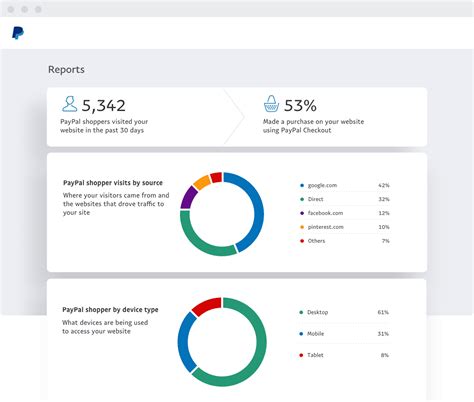Click the 31% value for Mobile
This screenshot has width=474, height=402.
point(383,334)
